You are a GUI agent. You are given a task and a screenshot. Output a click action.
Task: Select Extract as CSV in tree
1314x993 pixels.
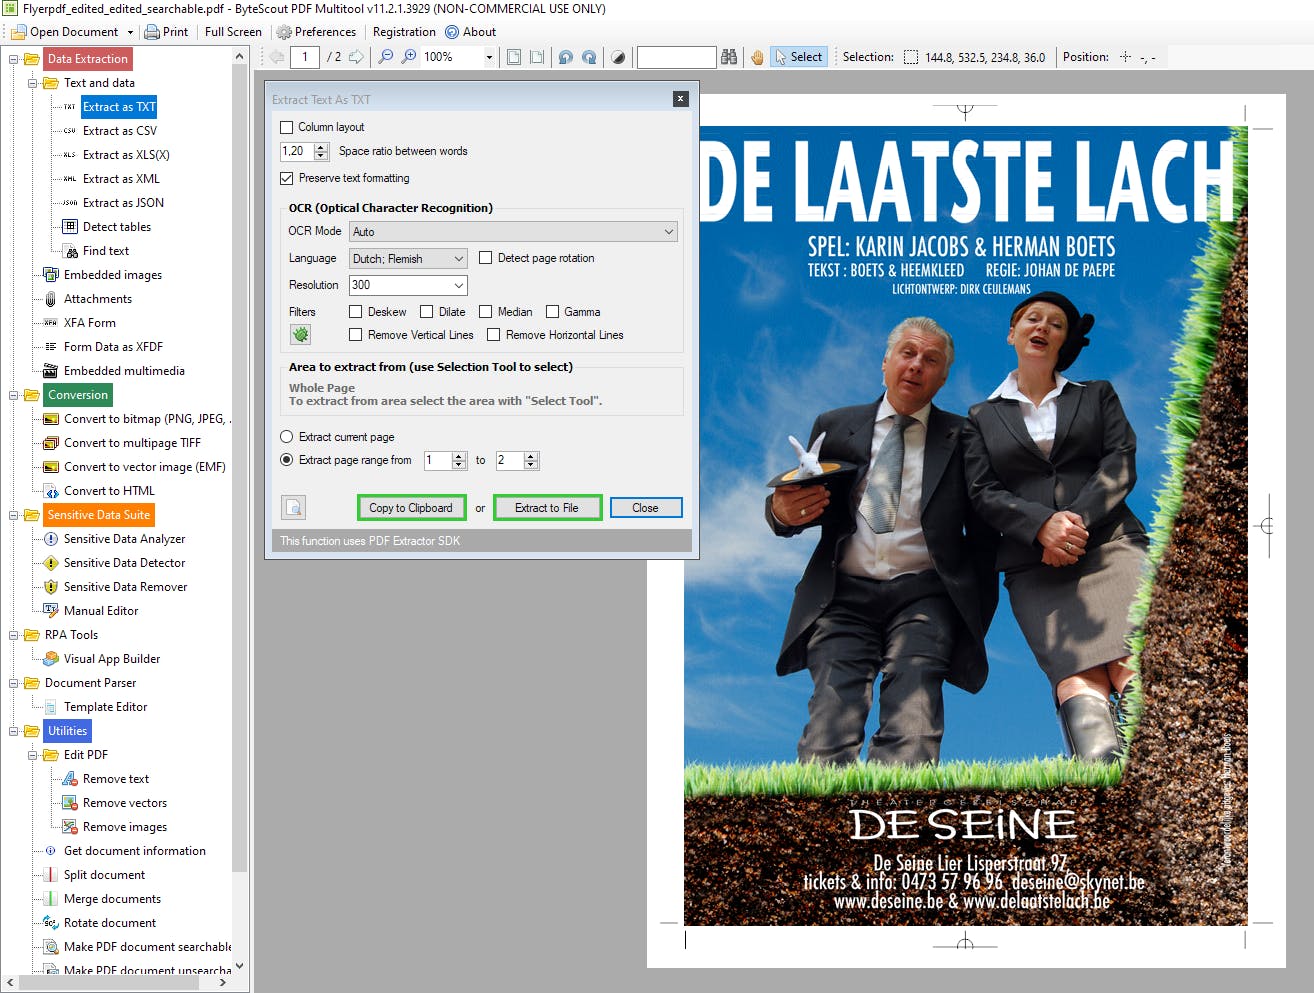coord(120,131)
